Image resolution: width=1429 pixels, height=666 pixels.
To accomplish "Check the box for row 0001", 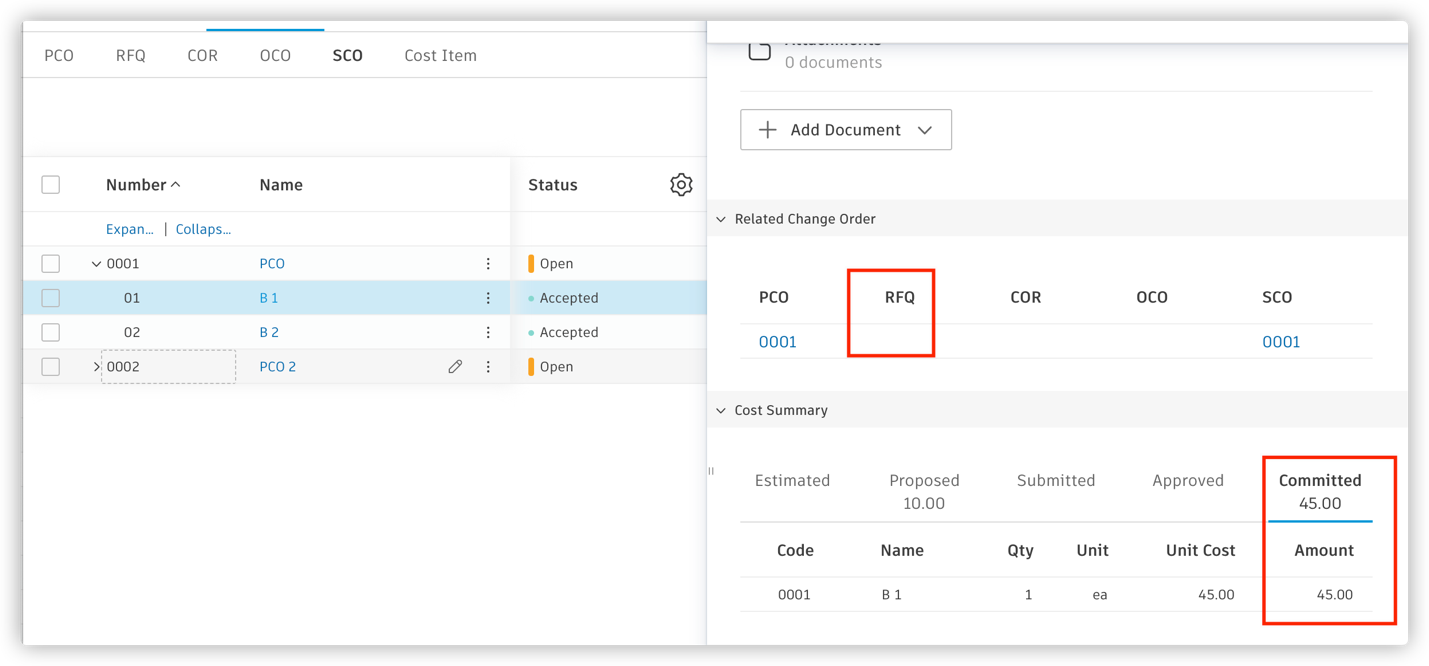I will [51, 264].
